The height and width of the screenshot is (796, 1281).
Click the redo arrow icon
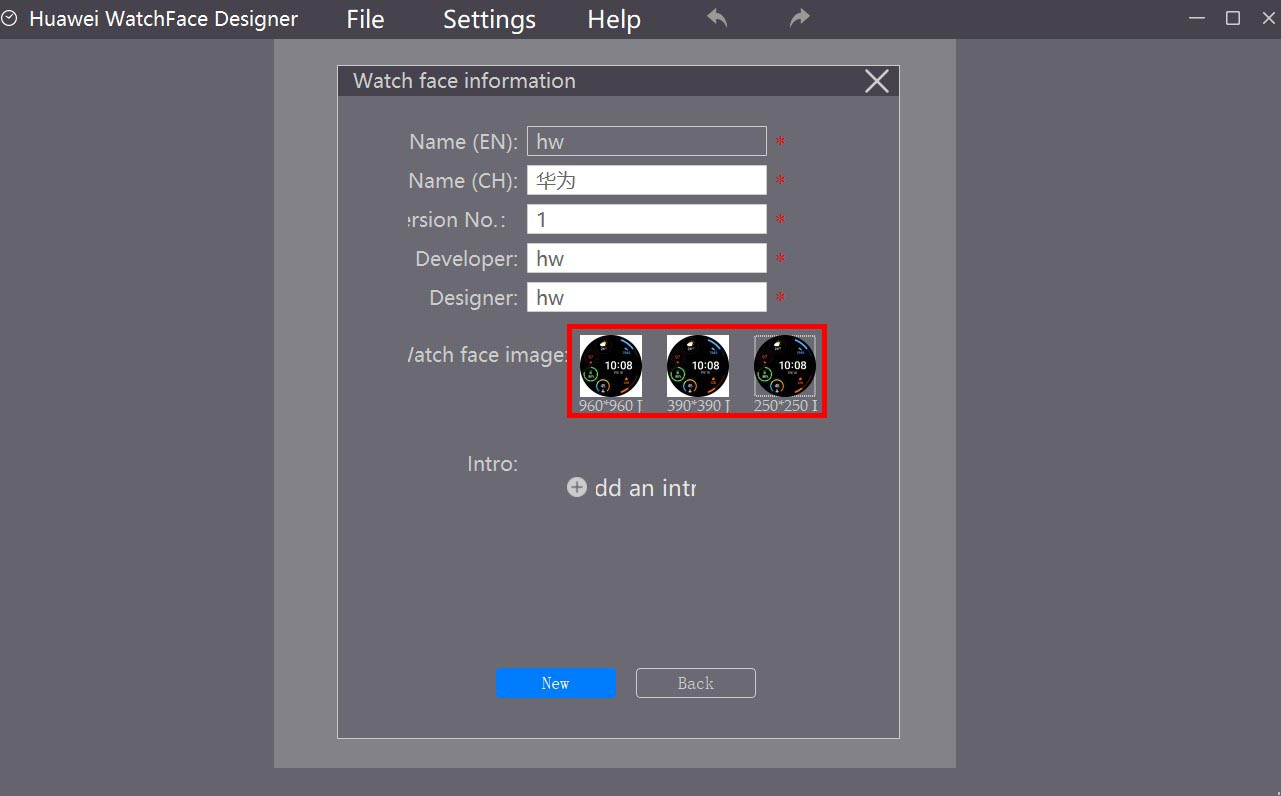coord(799,18)
